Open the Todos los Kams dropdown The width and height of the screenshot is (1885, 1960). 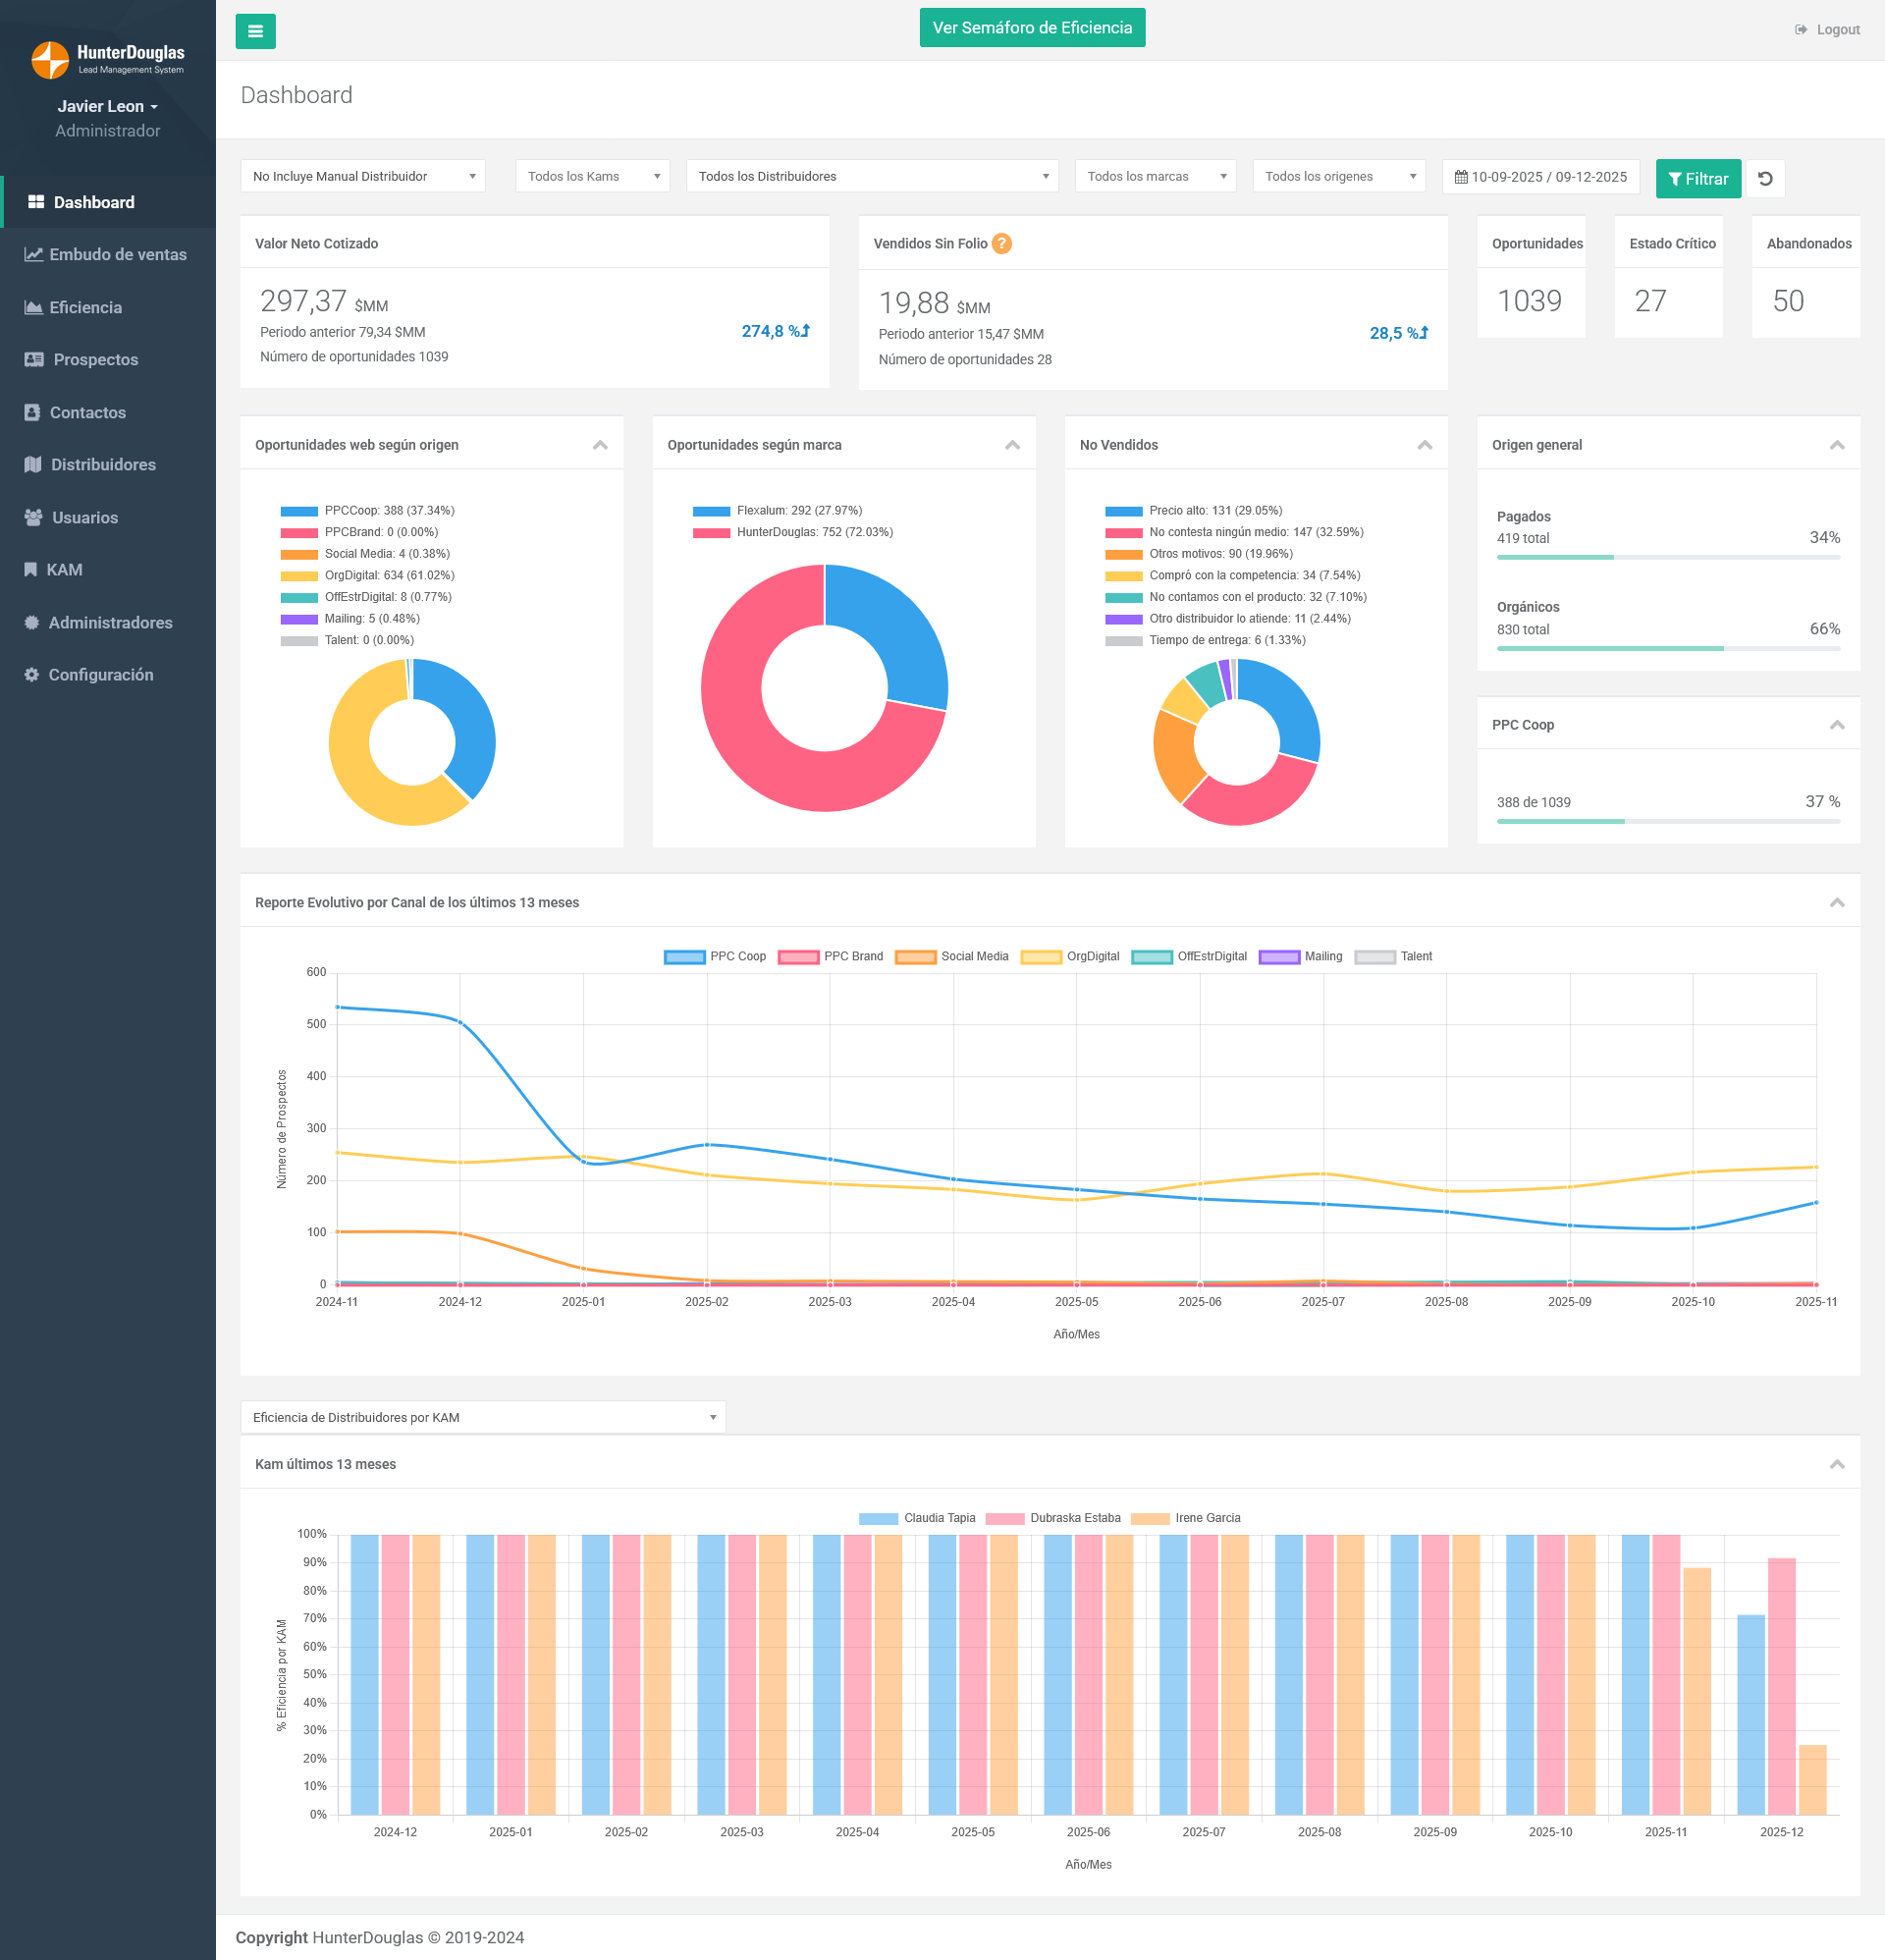point(592,176)
